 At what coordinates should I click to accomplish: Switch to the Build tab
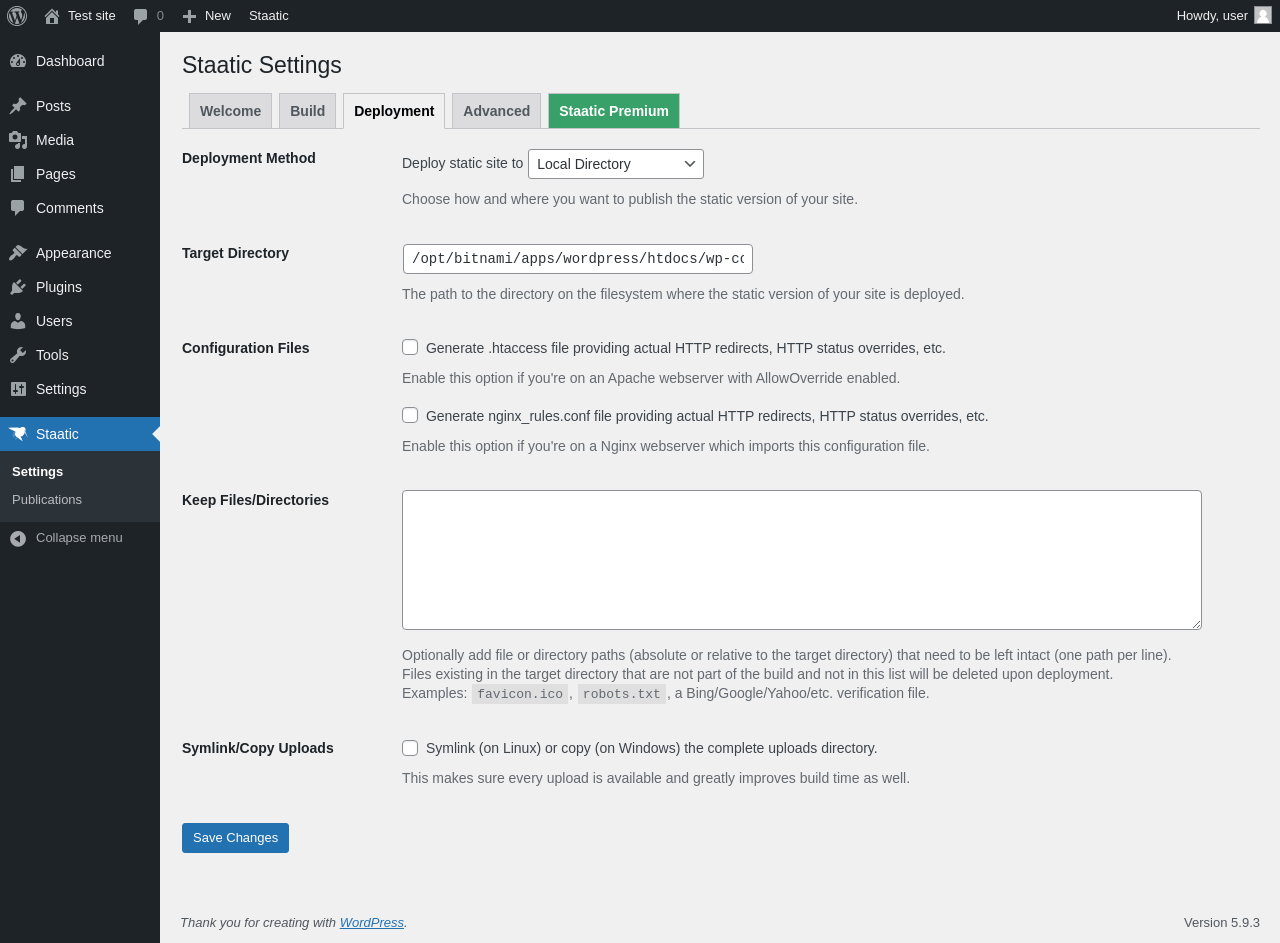click(x=307, y=111)
